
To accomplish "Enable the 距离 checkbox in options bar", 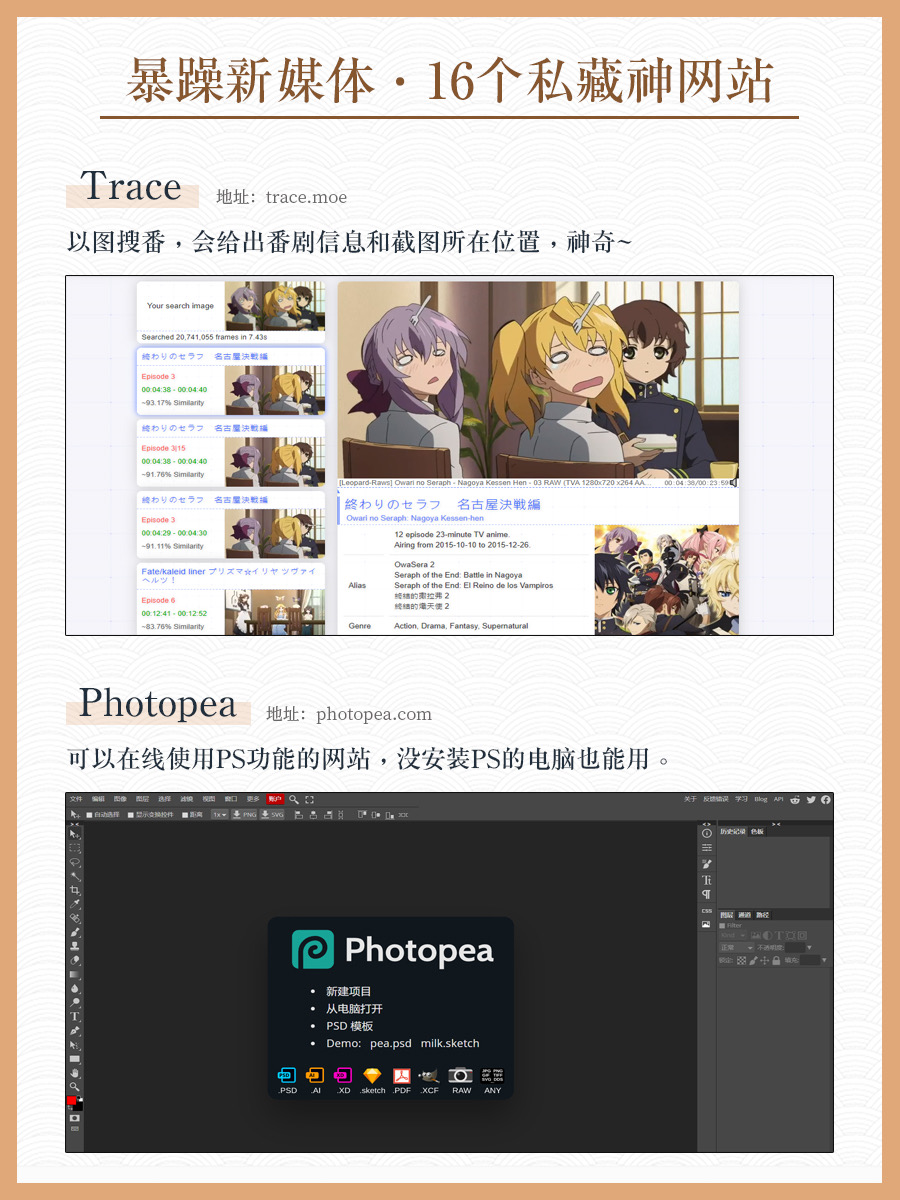I will click(185, 815).
